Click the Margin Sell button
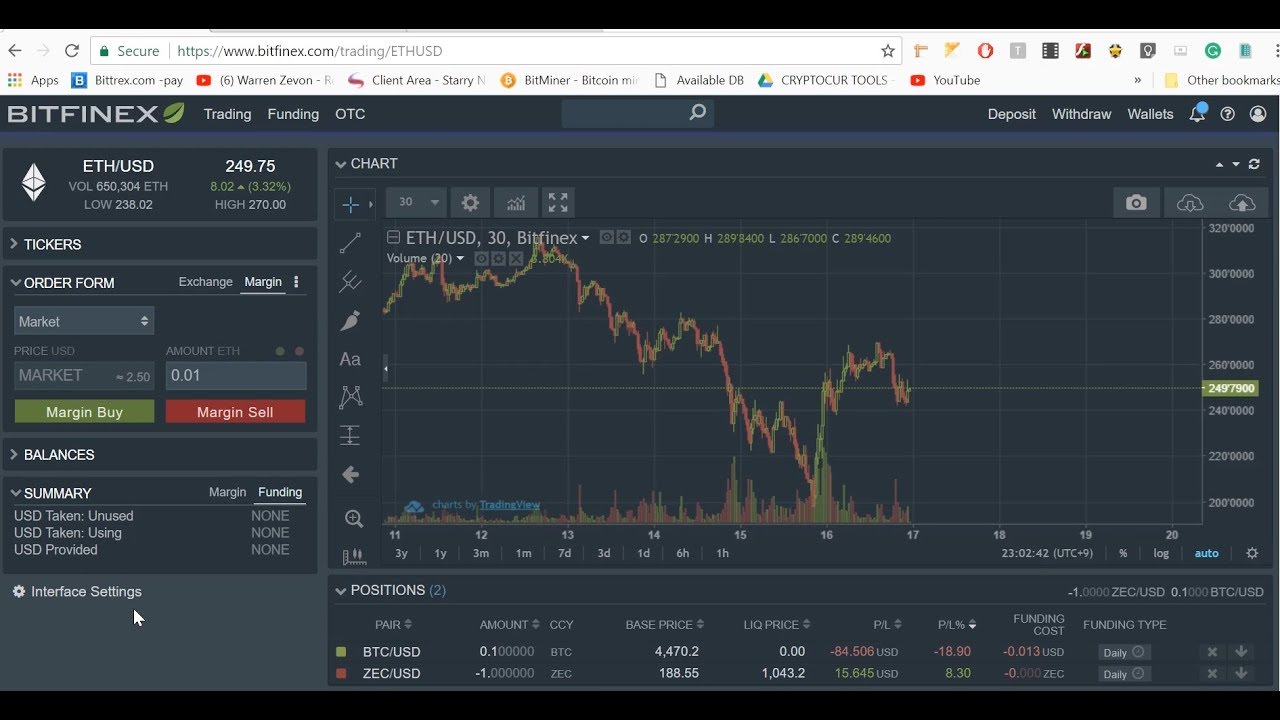This screenshot has height=720, width=1280. pyautogui.click(x=235, y=412)
